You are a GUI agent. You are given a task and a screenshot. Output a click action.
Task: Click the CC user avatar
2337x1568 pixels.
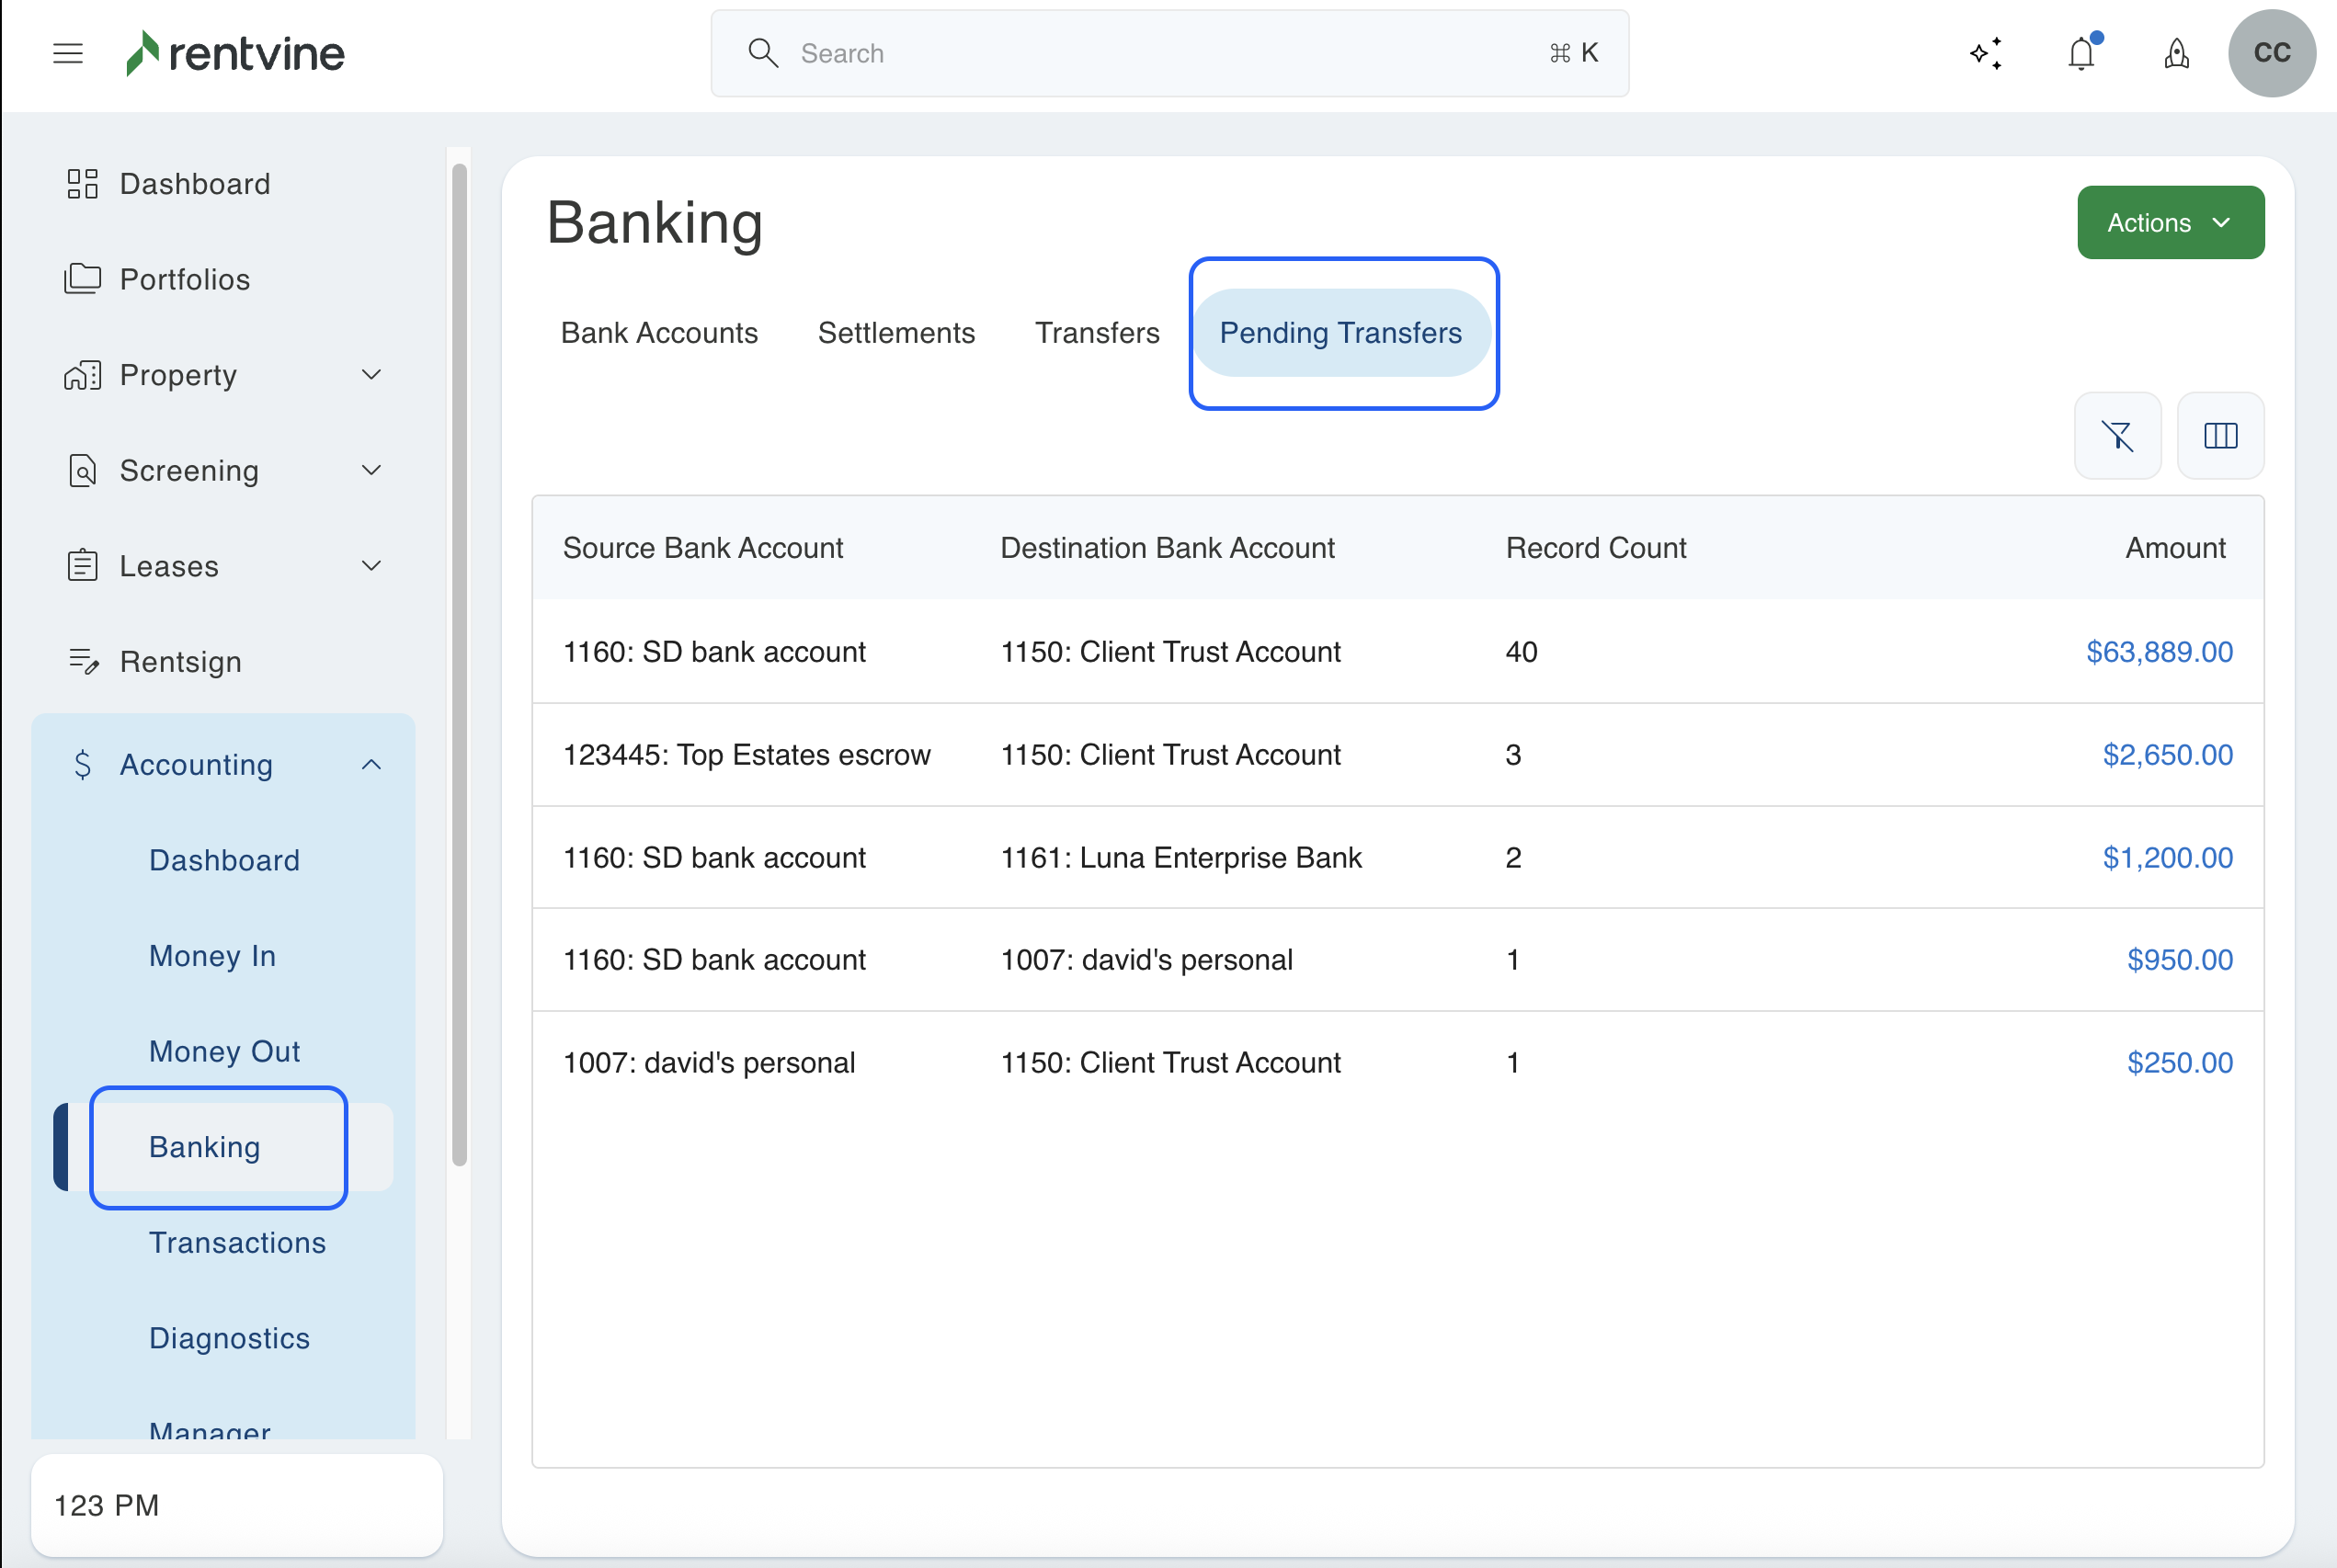2271,53
